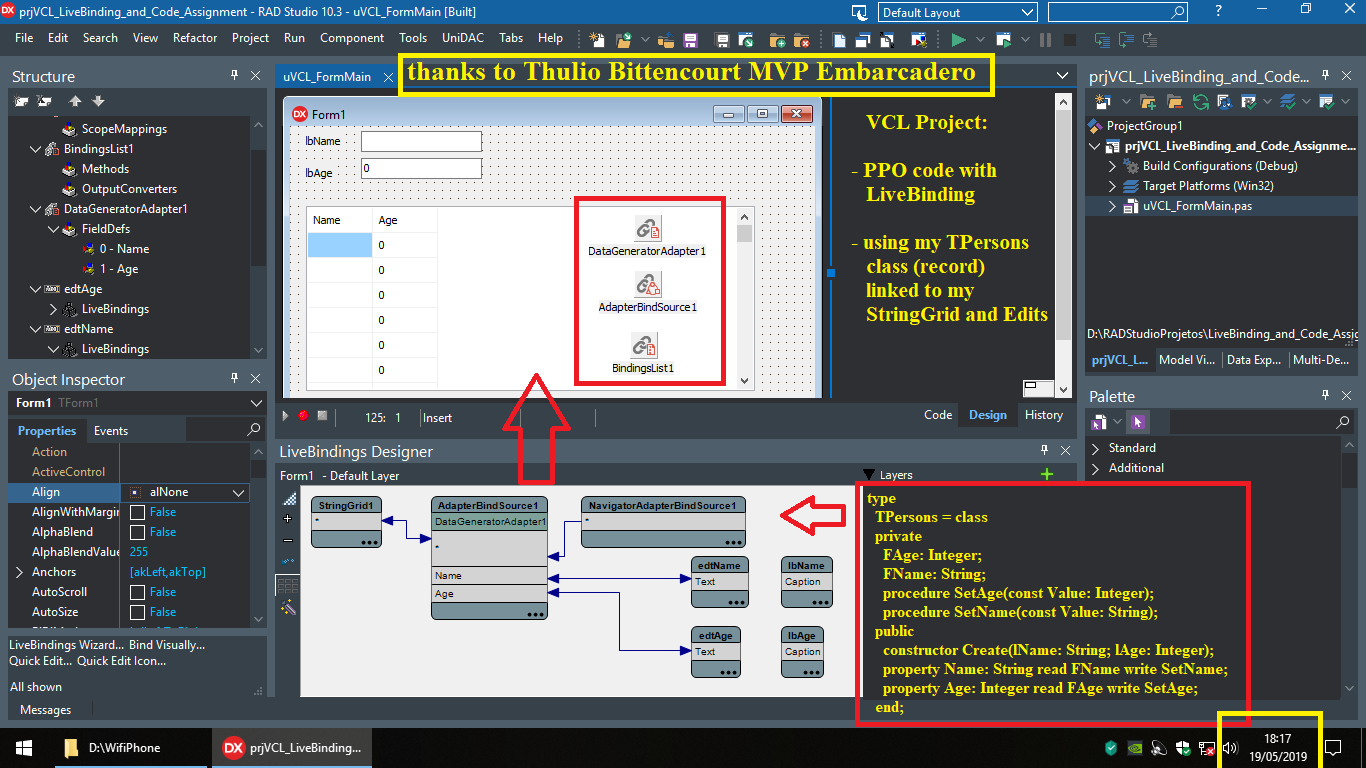Toggle the AutoScroll checkbox
This screenshot has height=768, width=1366.
(x=137, y=592)
